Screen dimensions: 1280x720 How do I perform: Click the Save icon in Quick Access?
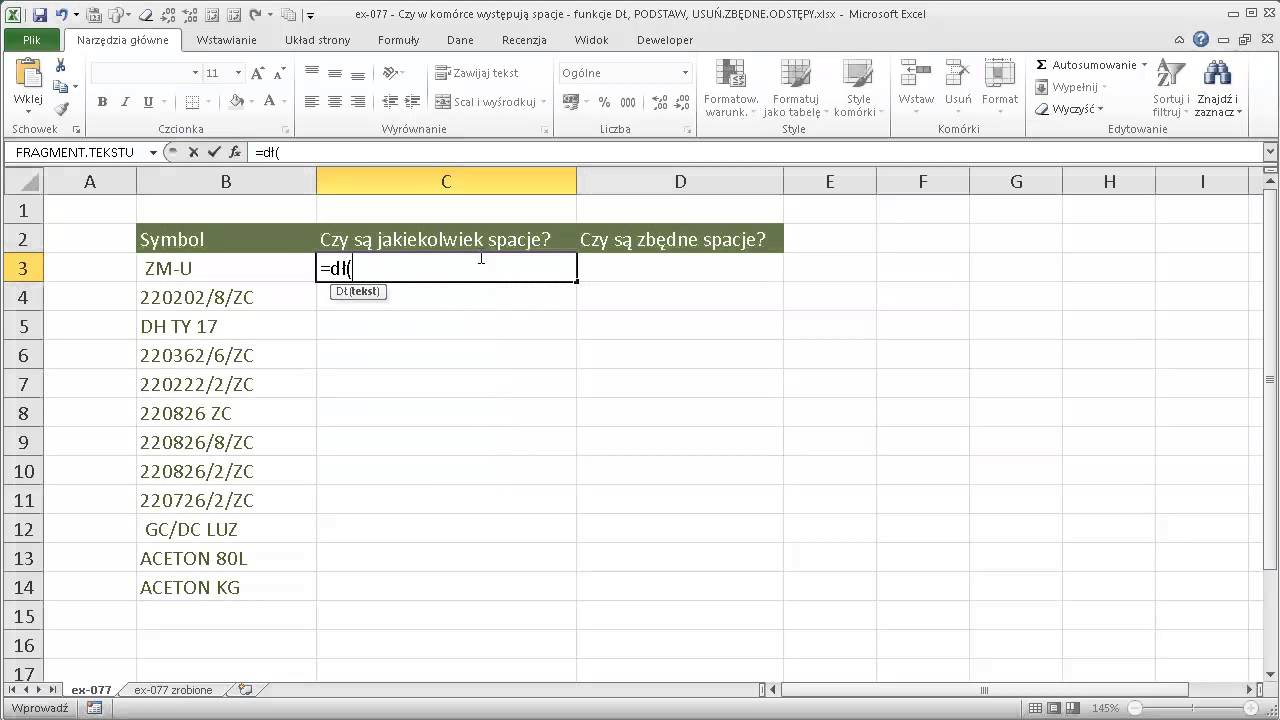tap(40, 15)
